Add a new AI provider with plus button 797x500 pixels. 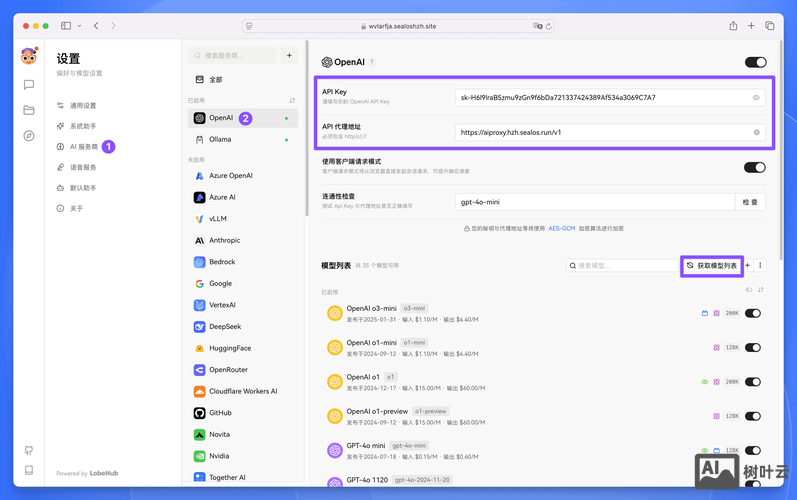point(289,55)
